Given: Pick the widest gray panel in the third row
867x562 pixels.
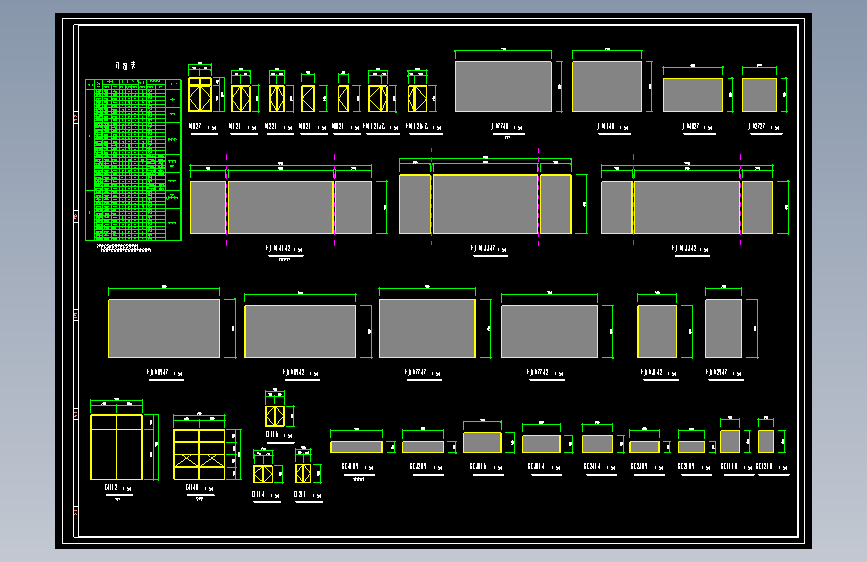Looking at the screenshot, I should 164,329.
